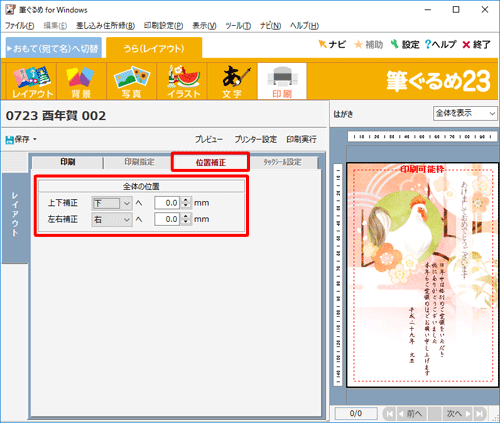Click the vertical ruler beside preview
Screen dimensions: 500x423
click(x=338, y=275)
